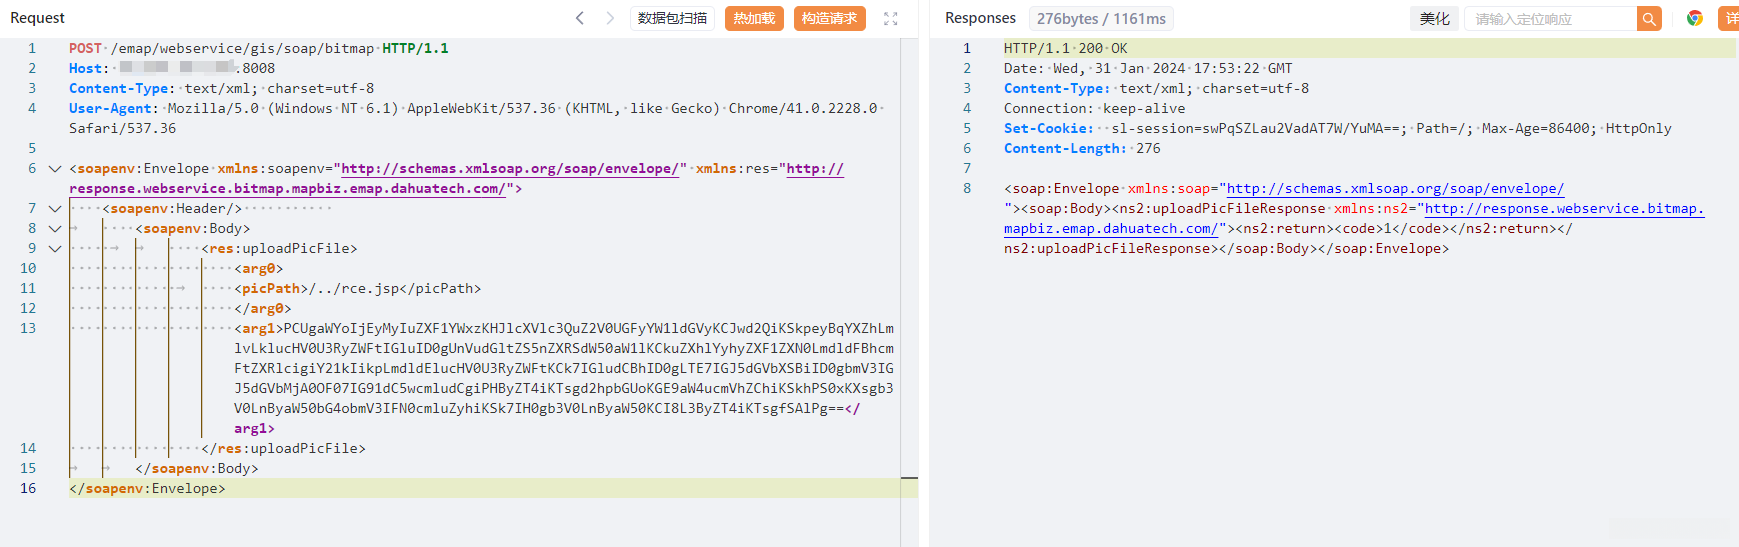Click the Responses panel title

pyautogui.click(x=980, y=18)
